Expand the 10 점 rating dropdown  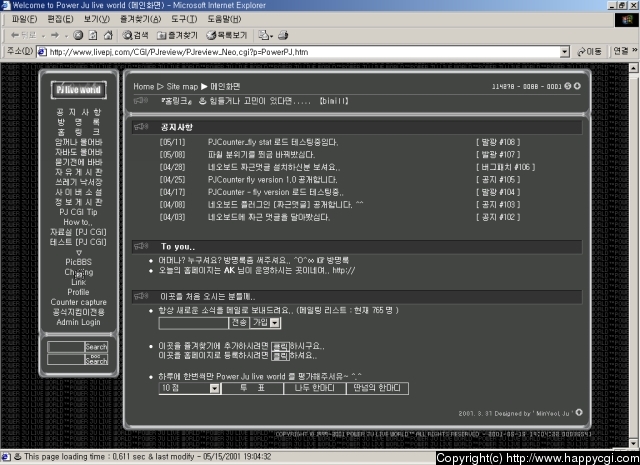(x=215, y=388)
